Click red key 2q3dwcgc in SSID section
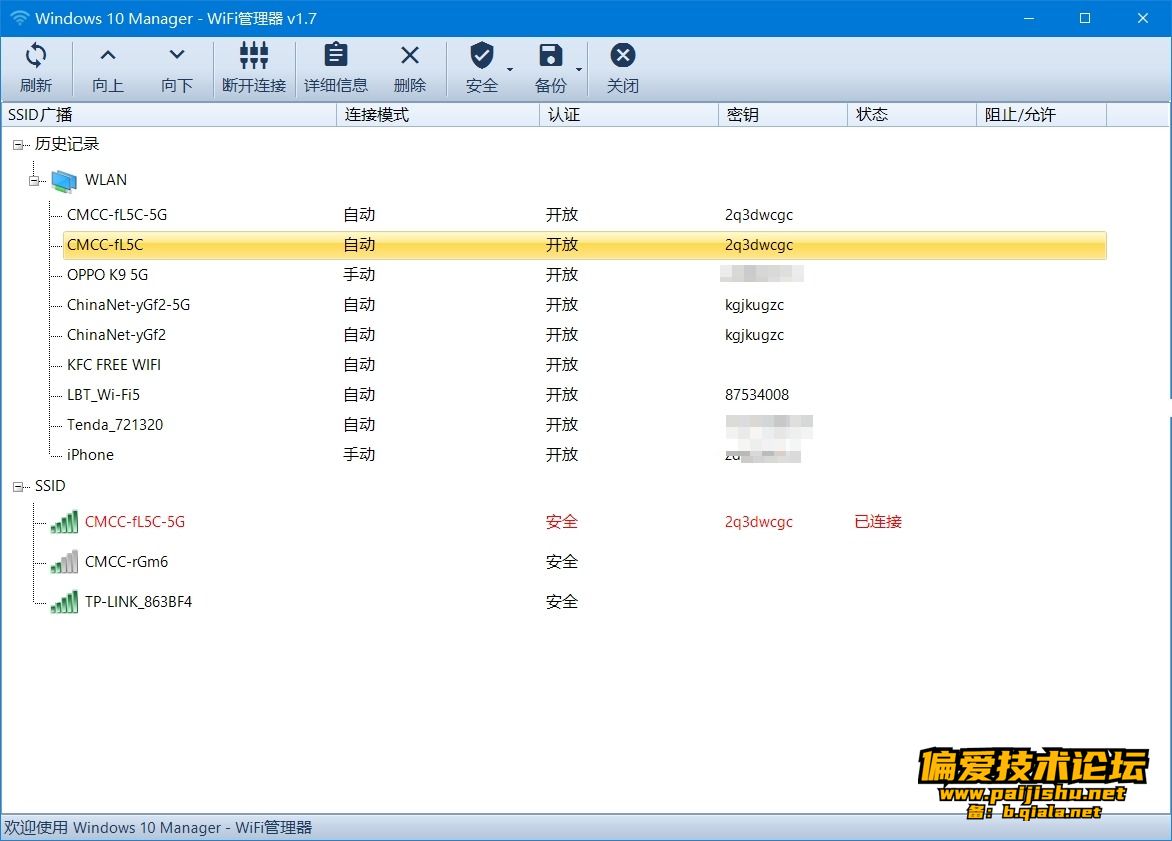 pyautogui.click(x=759, y=522)
